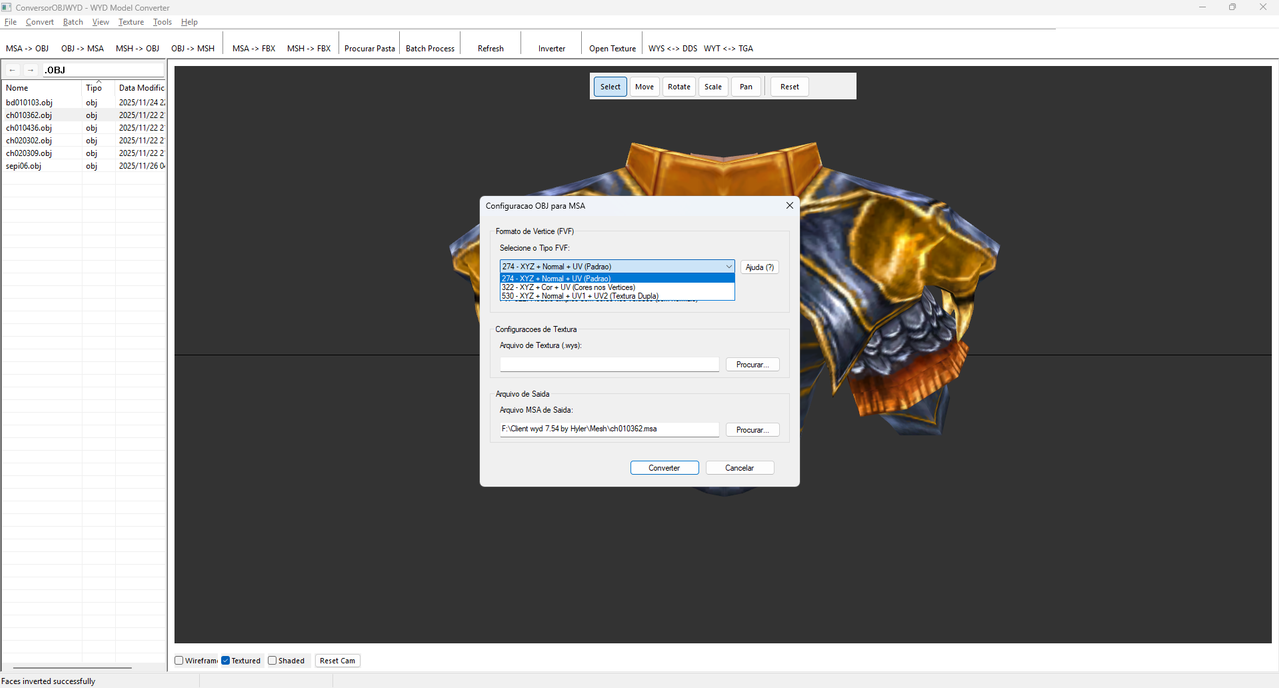Open the File menu
1279x688 pixels.
coord(10,22)
